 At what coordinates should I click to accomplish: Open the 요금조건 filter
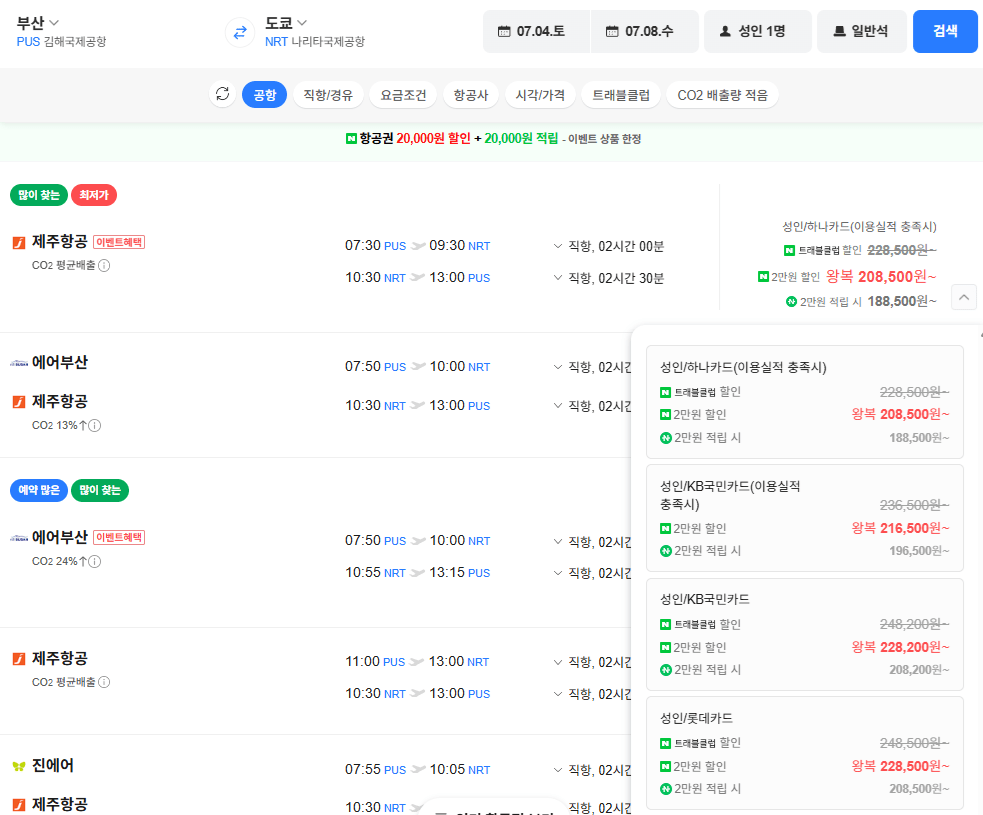click(403, 95)
